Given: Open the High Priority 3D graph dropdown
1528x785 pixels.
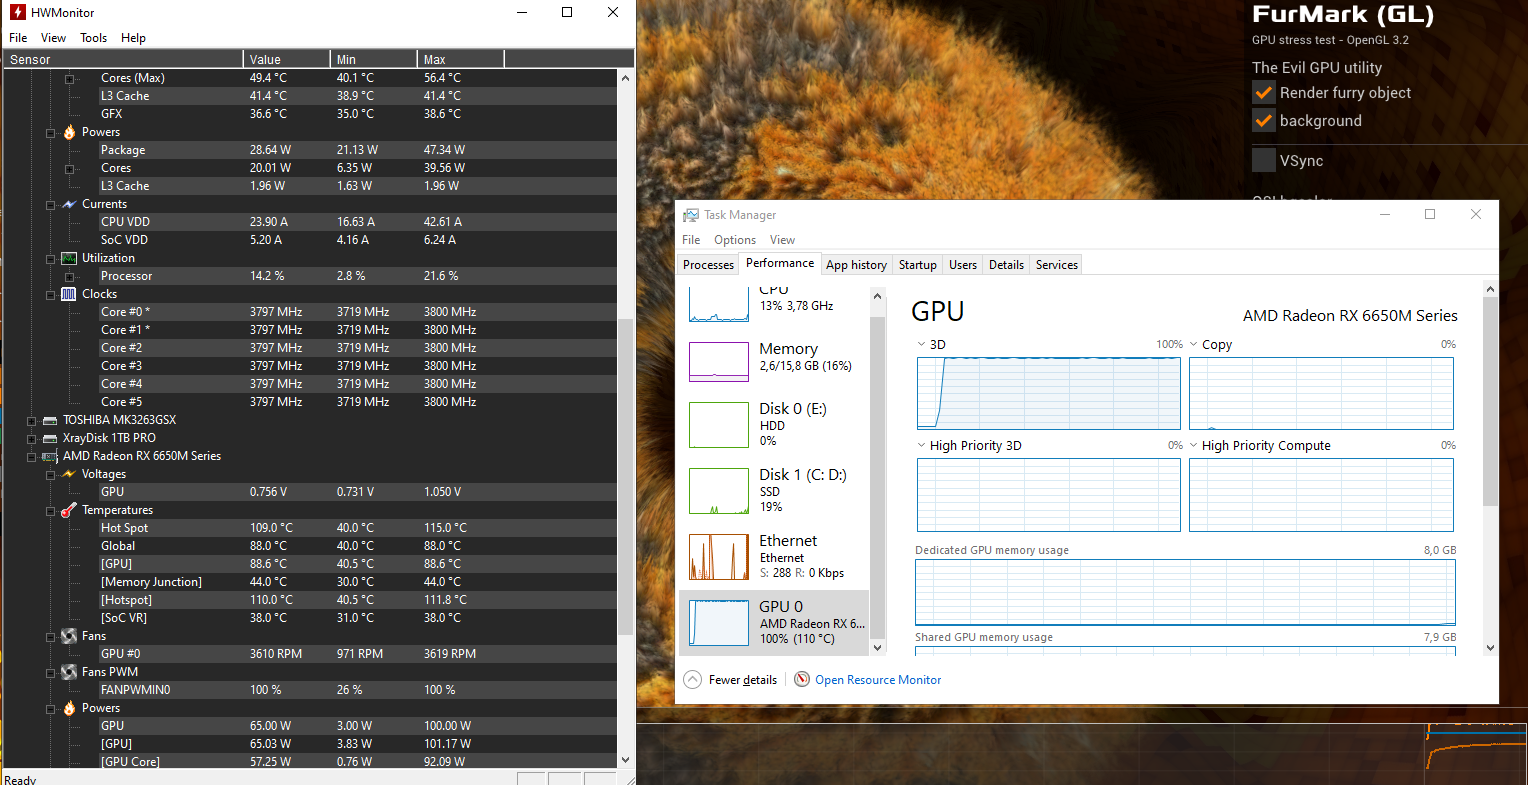Looking at the screenshot, I should click(922, 445).
